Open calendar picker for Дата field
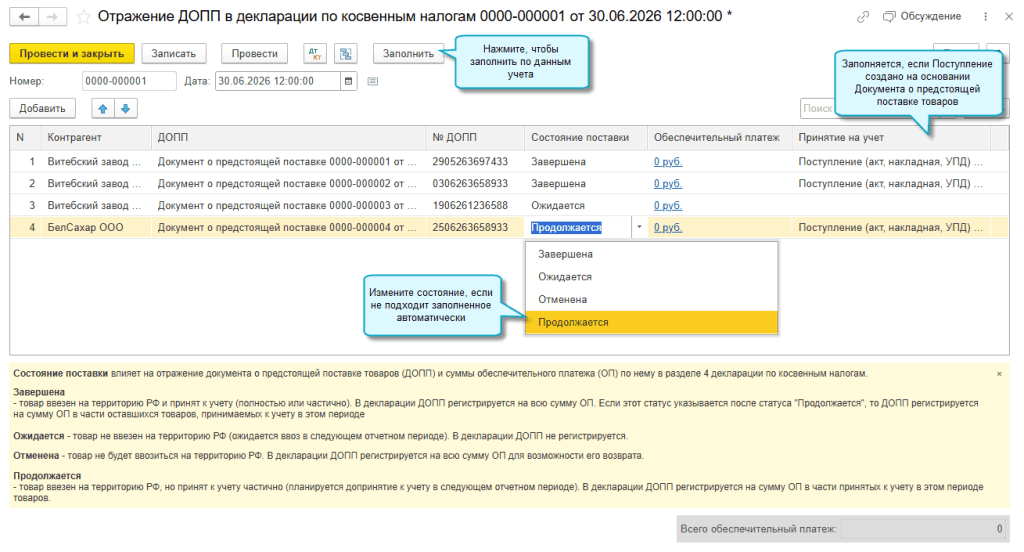Screen dimensions: 1024x552 349,81
